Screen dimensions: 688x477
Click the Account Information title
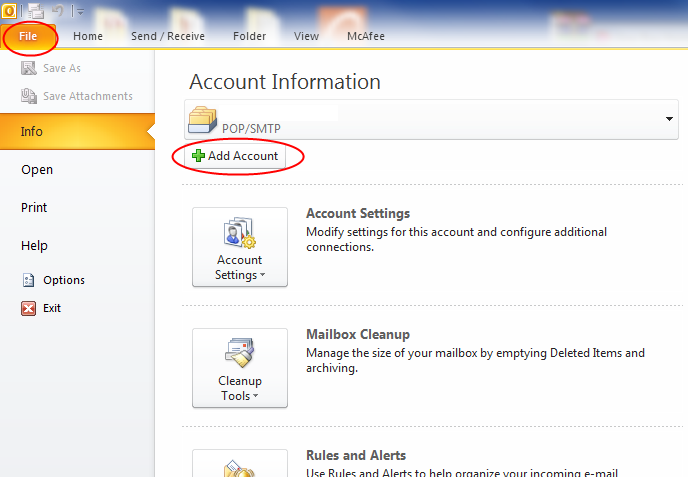(x=285, y=82)
